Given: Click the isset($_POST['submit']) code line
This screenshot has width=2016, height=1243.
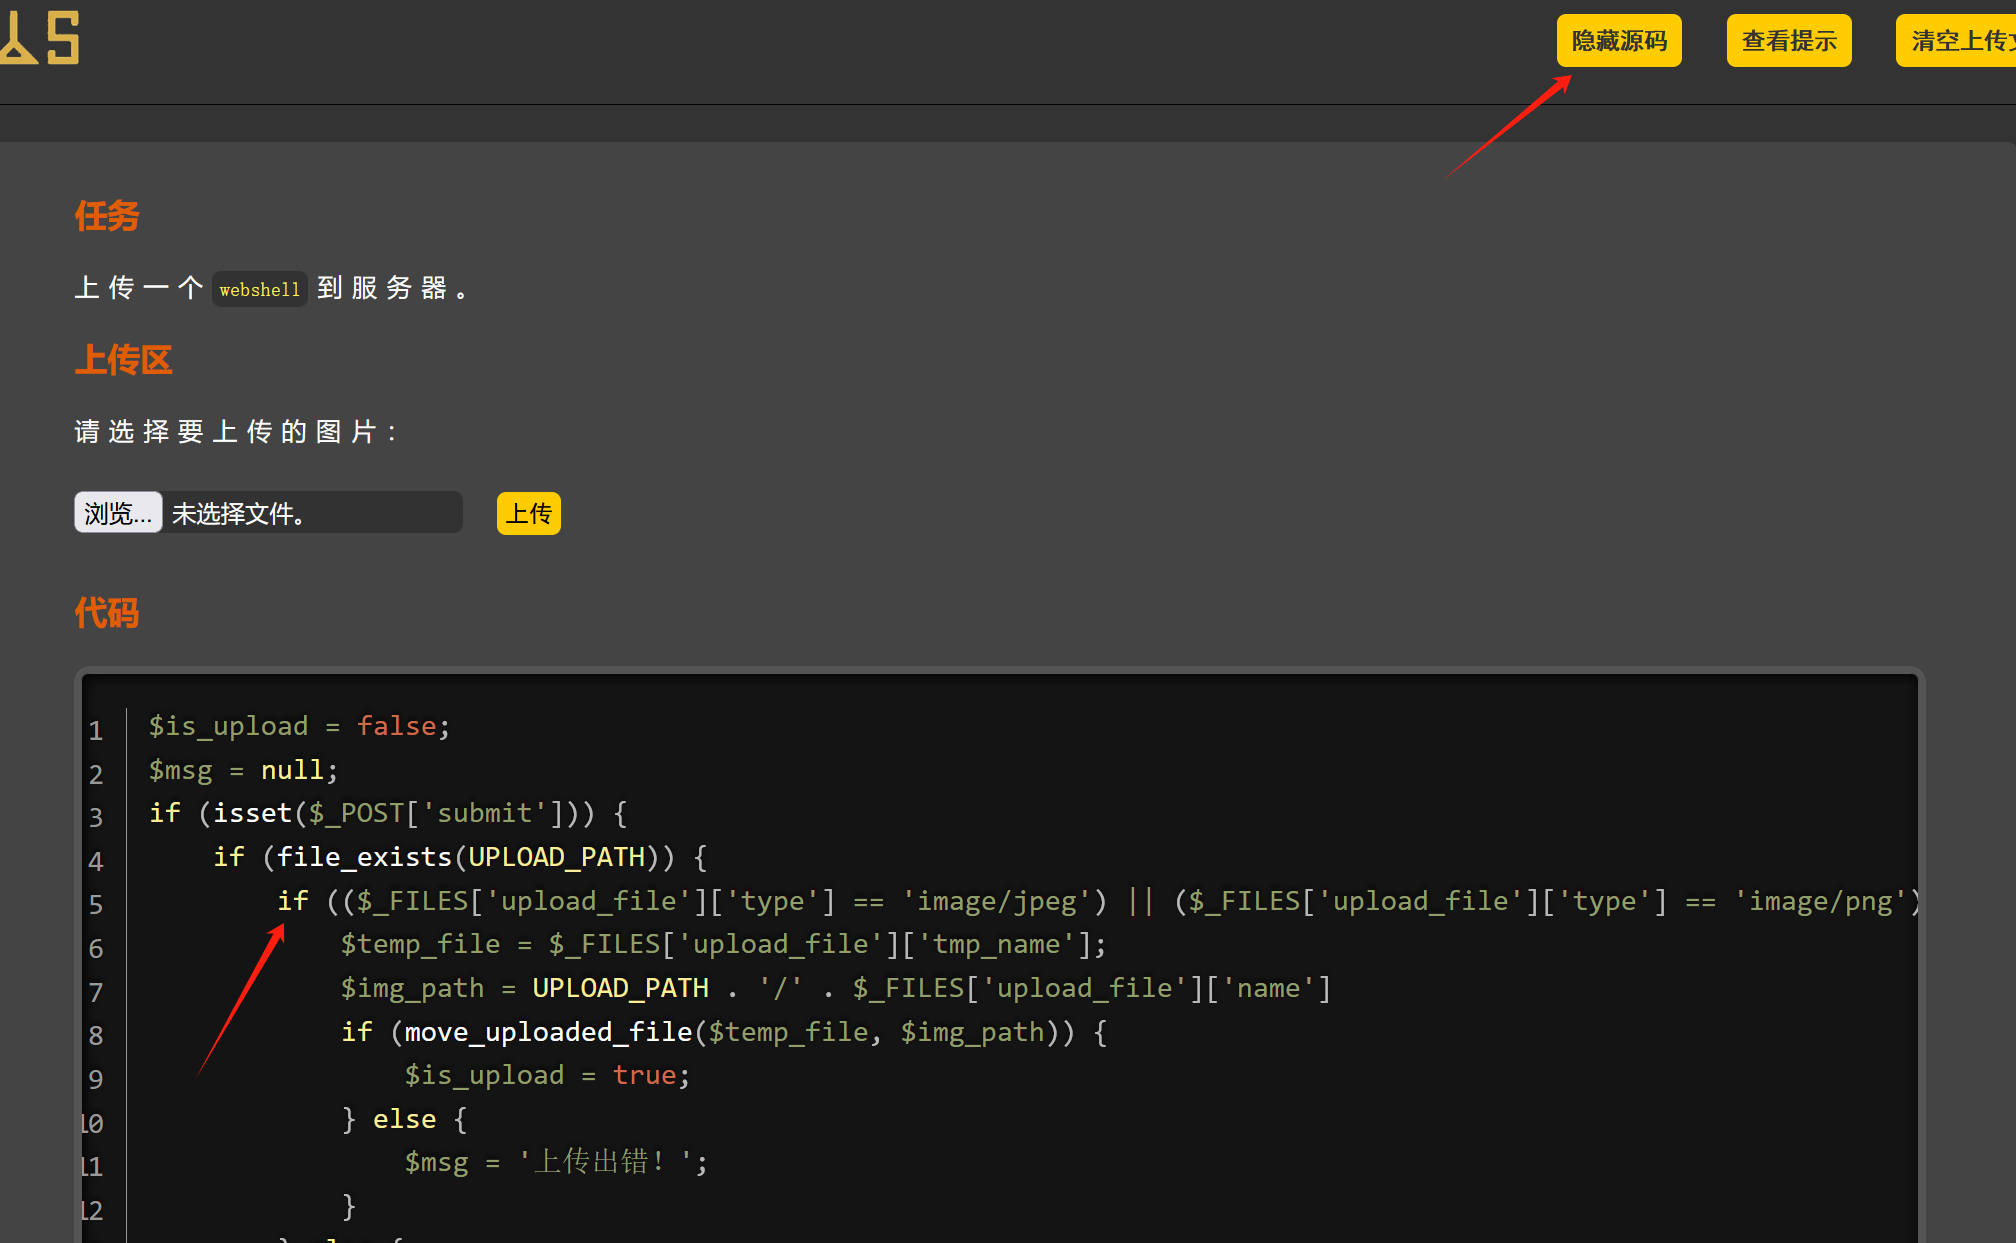Looking at the screenshot, I should [388, 813].
